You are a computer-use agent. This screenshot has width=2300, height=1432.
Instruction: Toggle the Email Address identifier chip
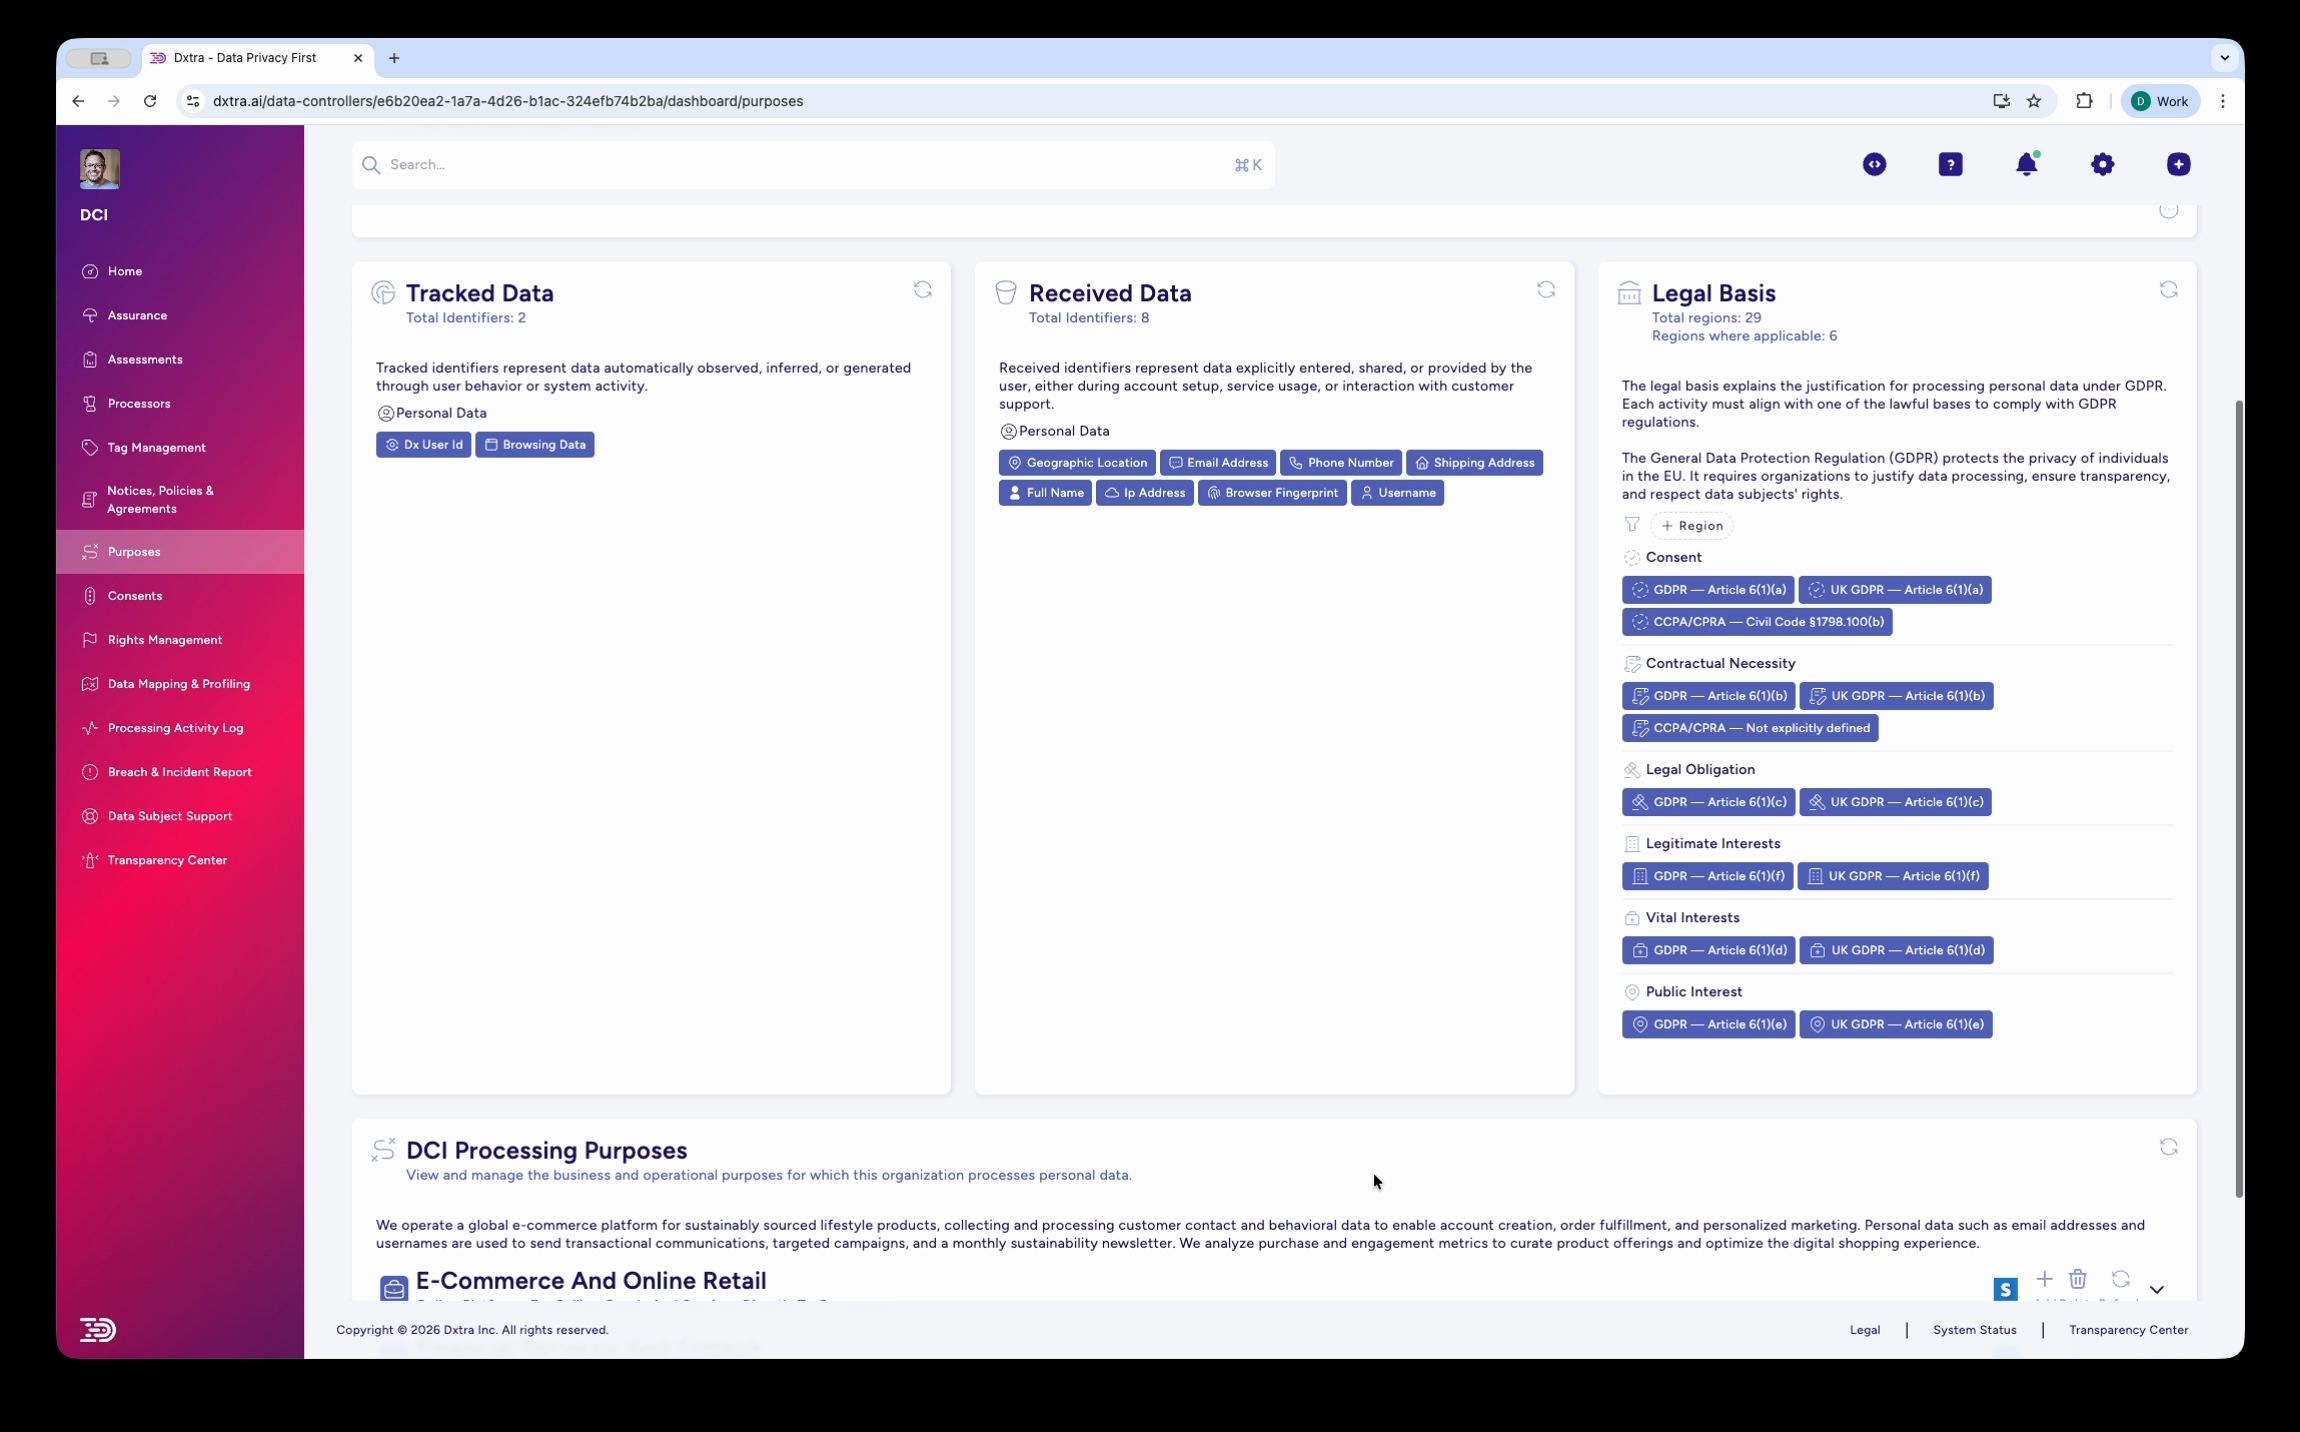(x=1217, y=462)
